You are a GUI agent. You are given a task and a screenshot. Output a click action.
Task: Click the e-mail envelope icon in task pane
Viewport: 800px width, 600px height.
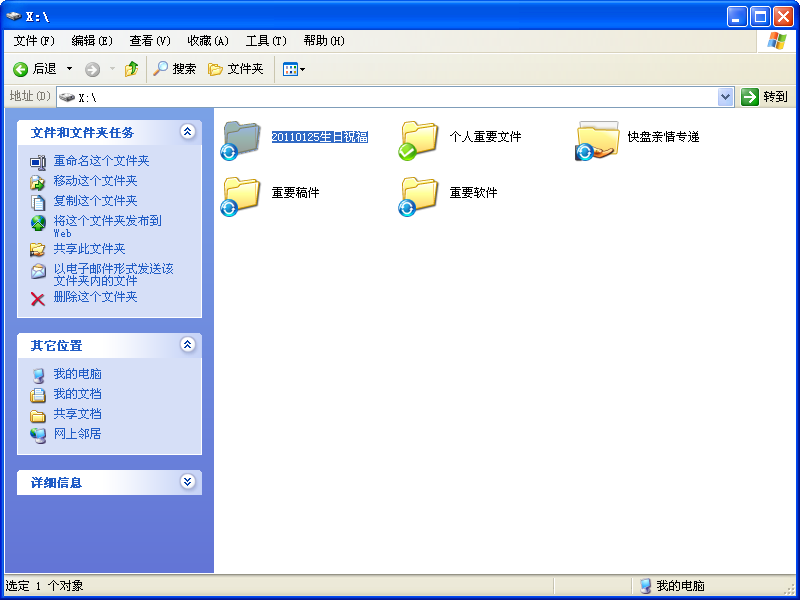tap(38, 271)
